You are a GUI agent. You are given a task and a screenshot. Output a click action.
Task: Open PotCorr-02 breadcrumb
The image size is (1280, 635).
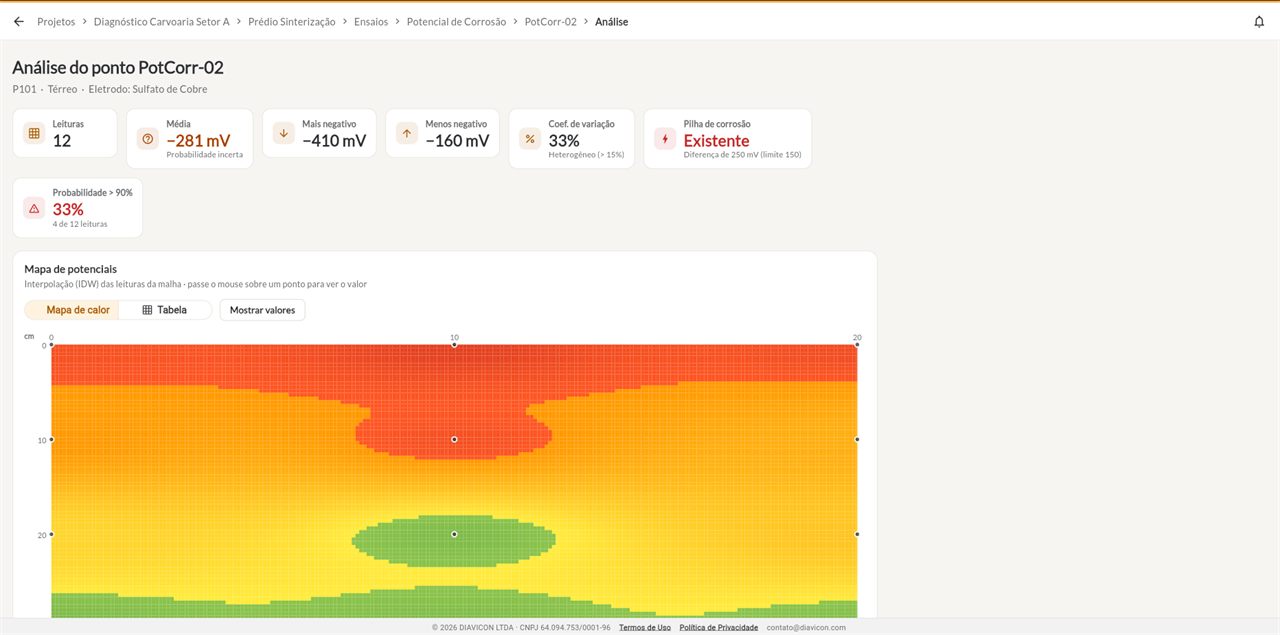(551, 21)
